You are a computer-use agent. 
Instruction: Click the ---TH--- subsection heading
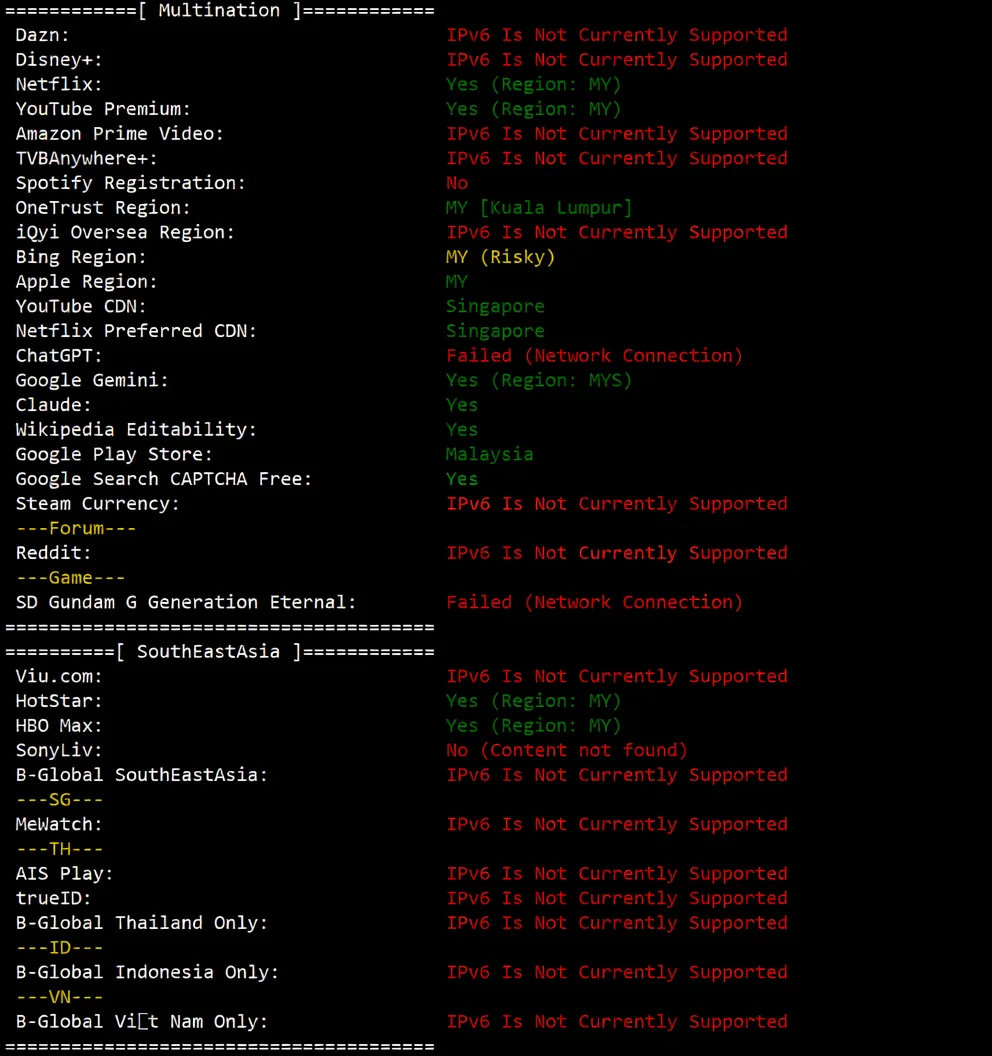(60, 849)
